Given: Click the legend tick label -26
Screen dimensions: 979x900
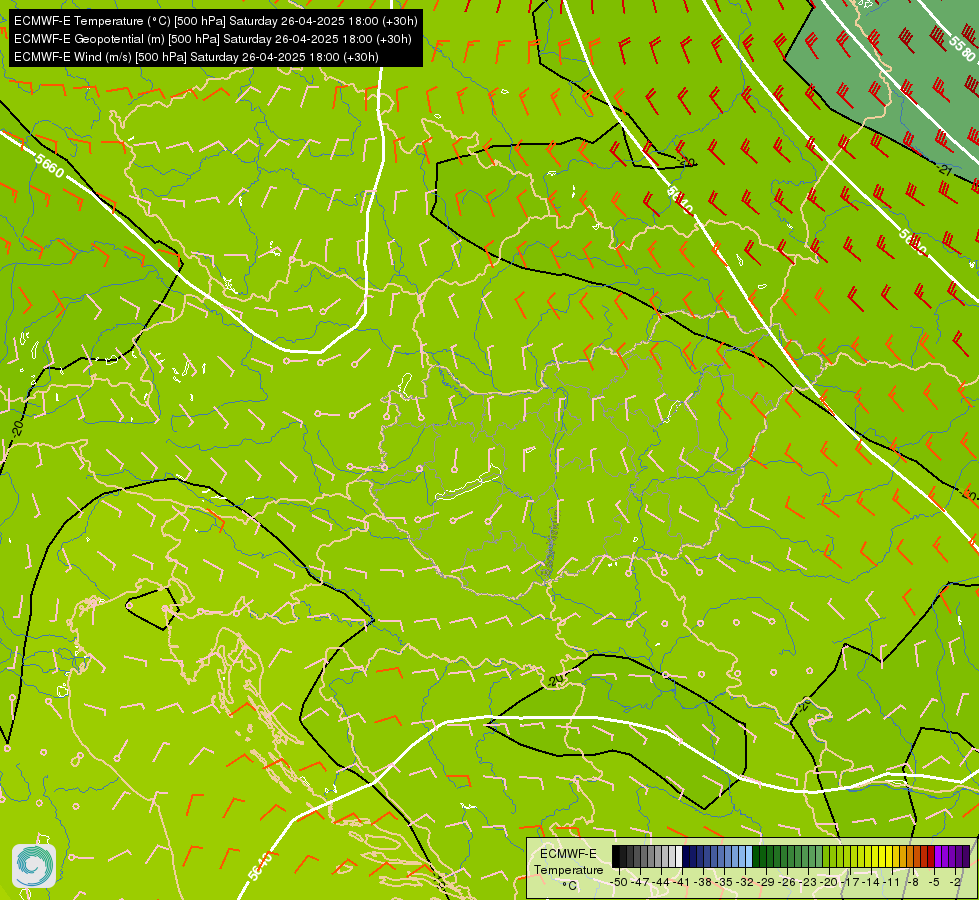Looking at the screenshot, I should click(787, 883).
